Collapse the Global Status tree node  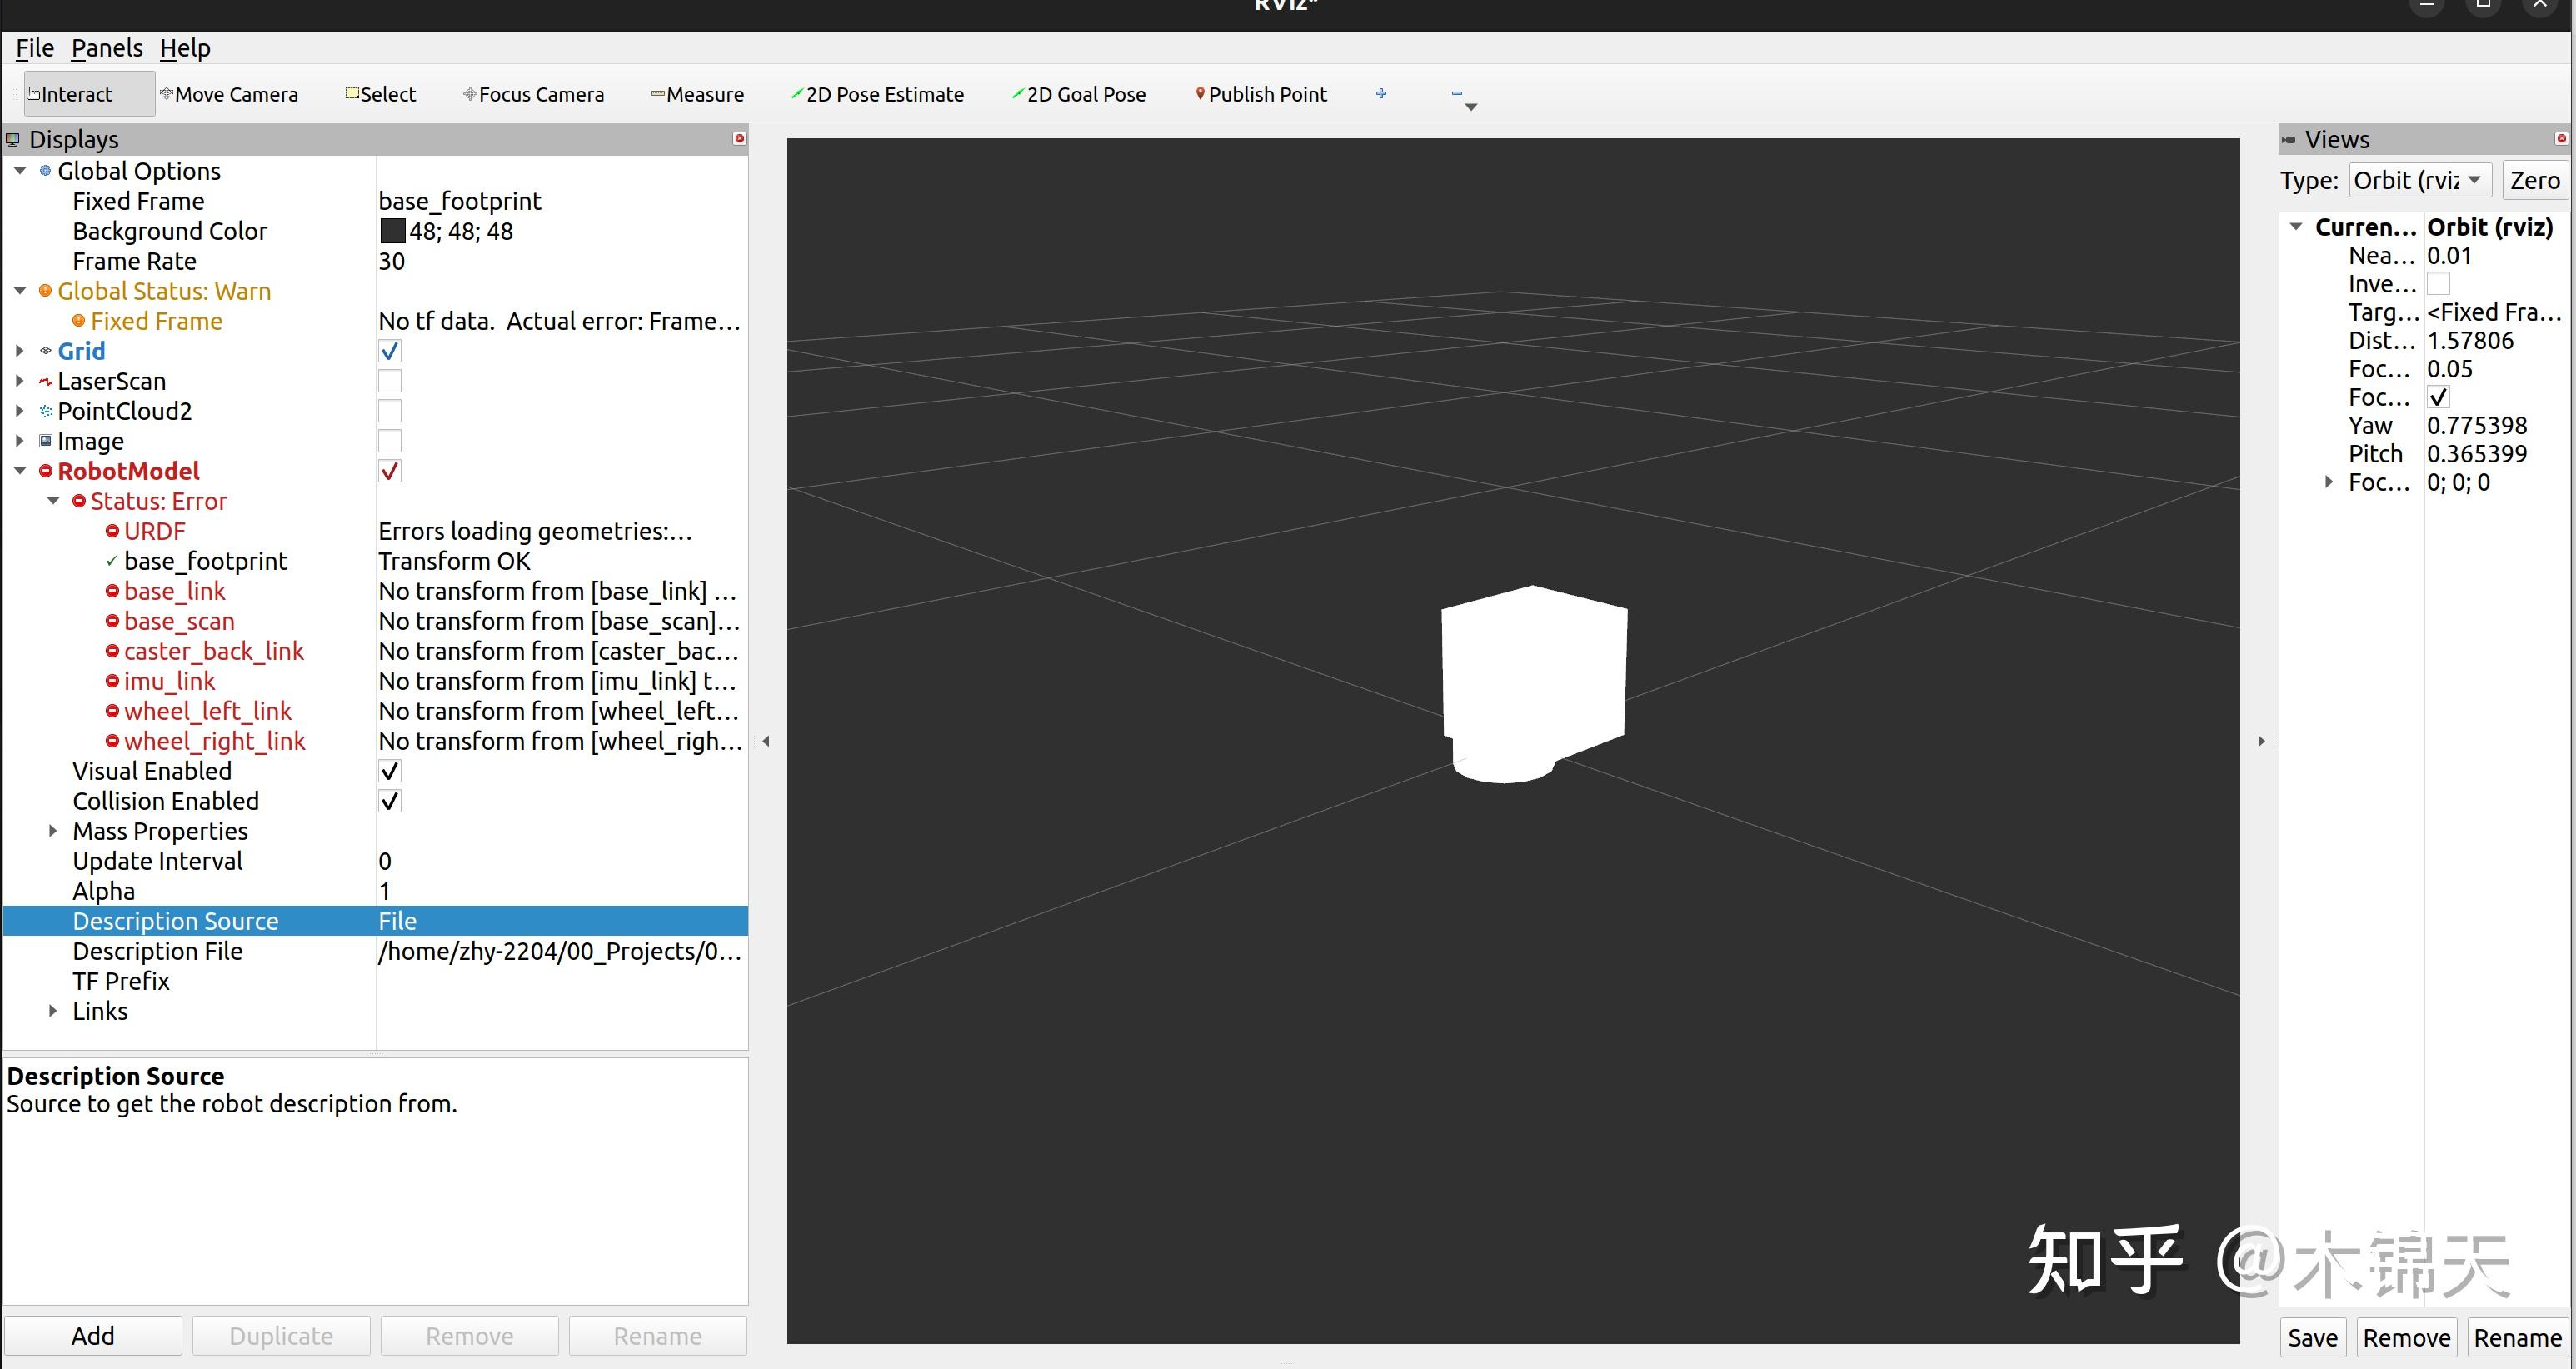tap(20, 291)
